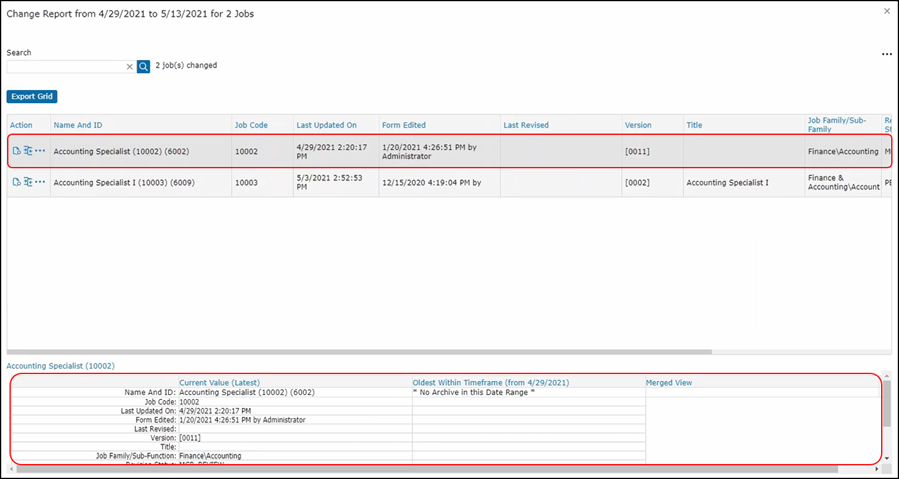Clear the search field with X icon
The image size is (900, 479).
pos(129,66)
